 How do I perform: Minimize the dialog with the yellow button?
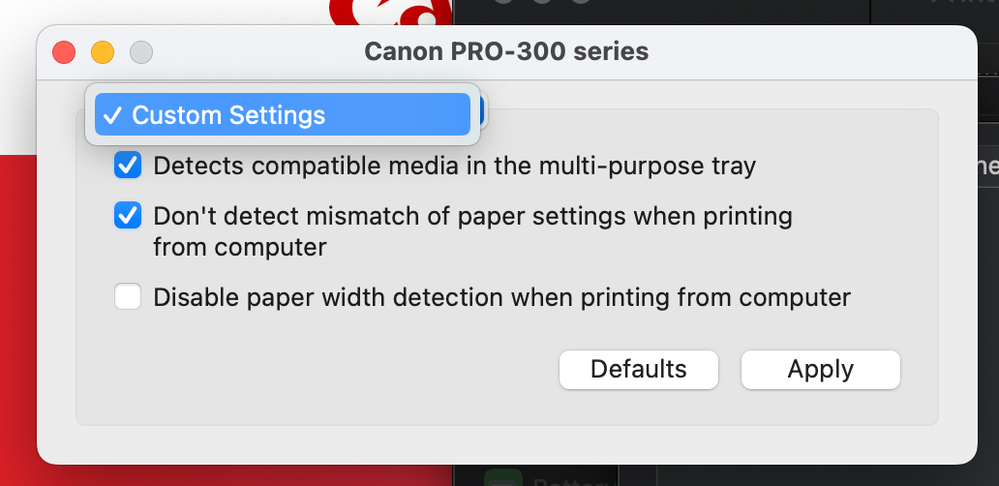tap(102, 51)
